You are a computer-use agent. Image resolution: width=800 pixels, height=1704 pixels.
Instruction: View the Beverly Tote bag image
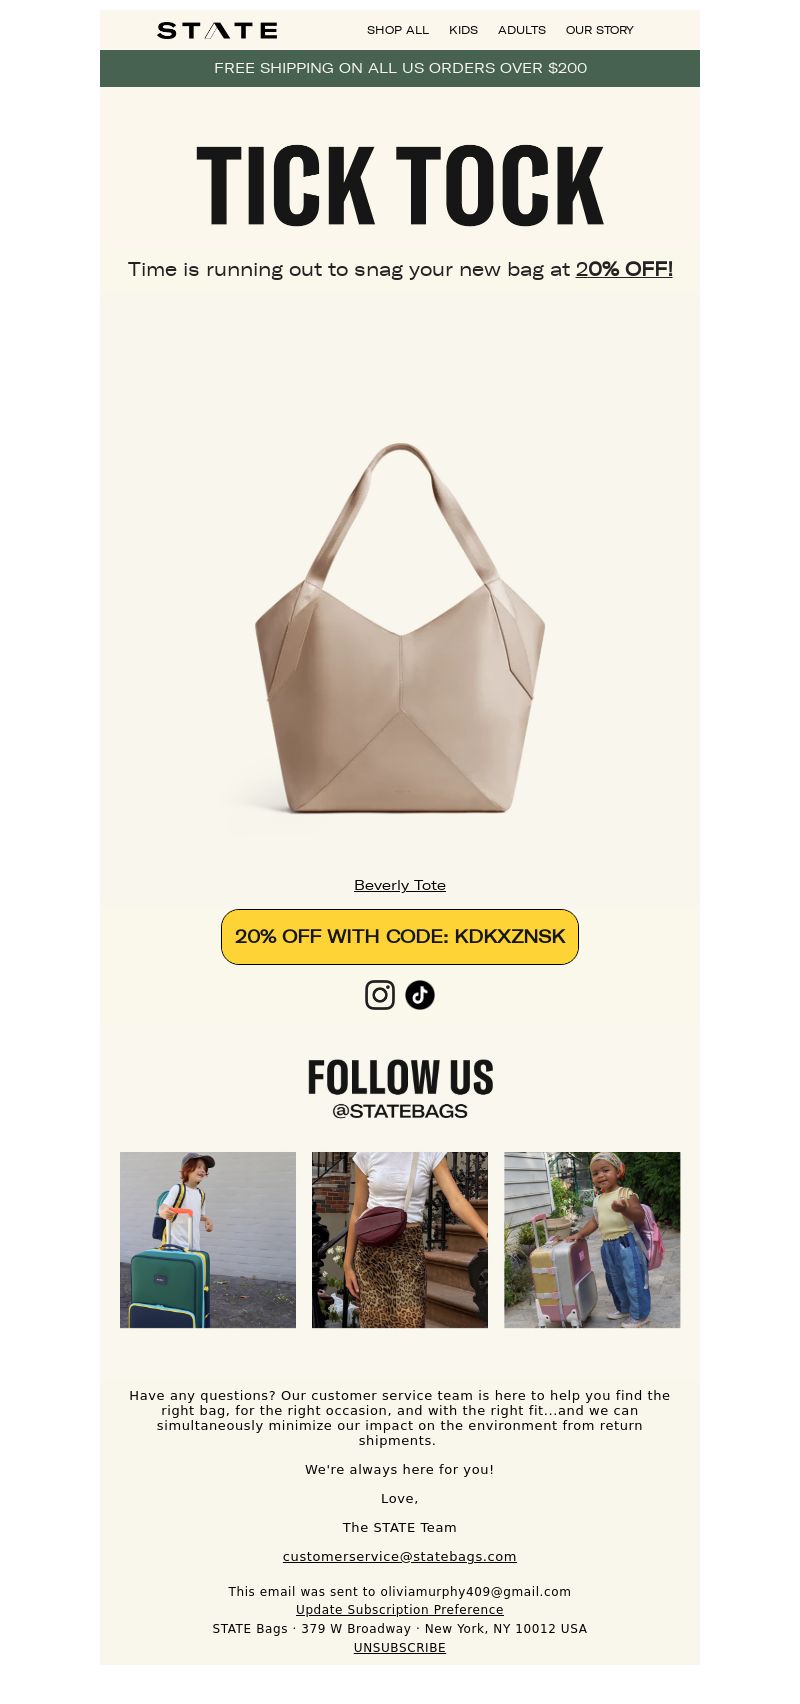400,630
